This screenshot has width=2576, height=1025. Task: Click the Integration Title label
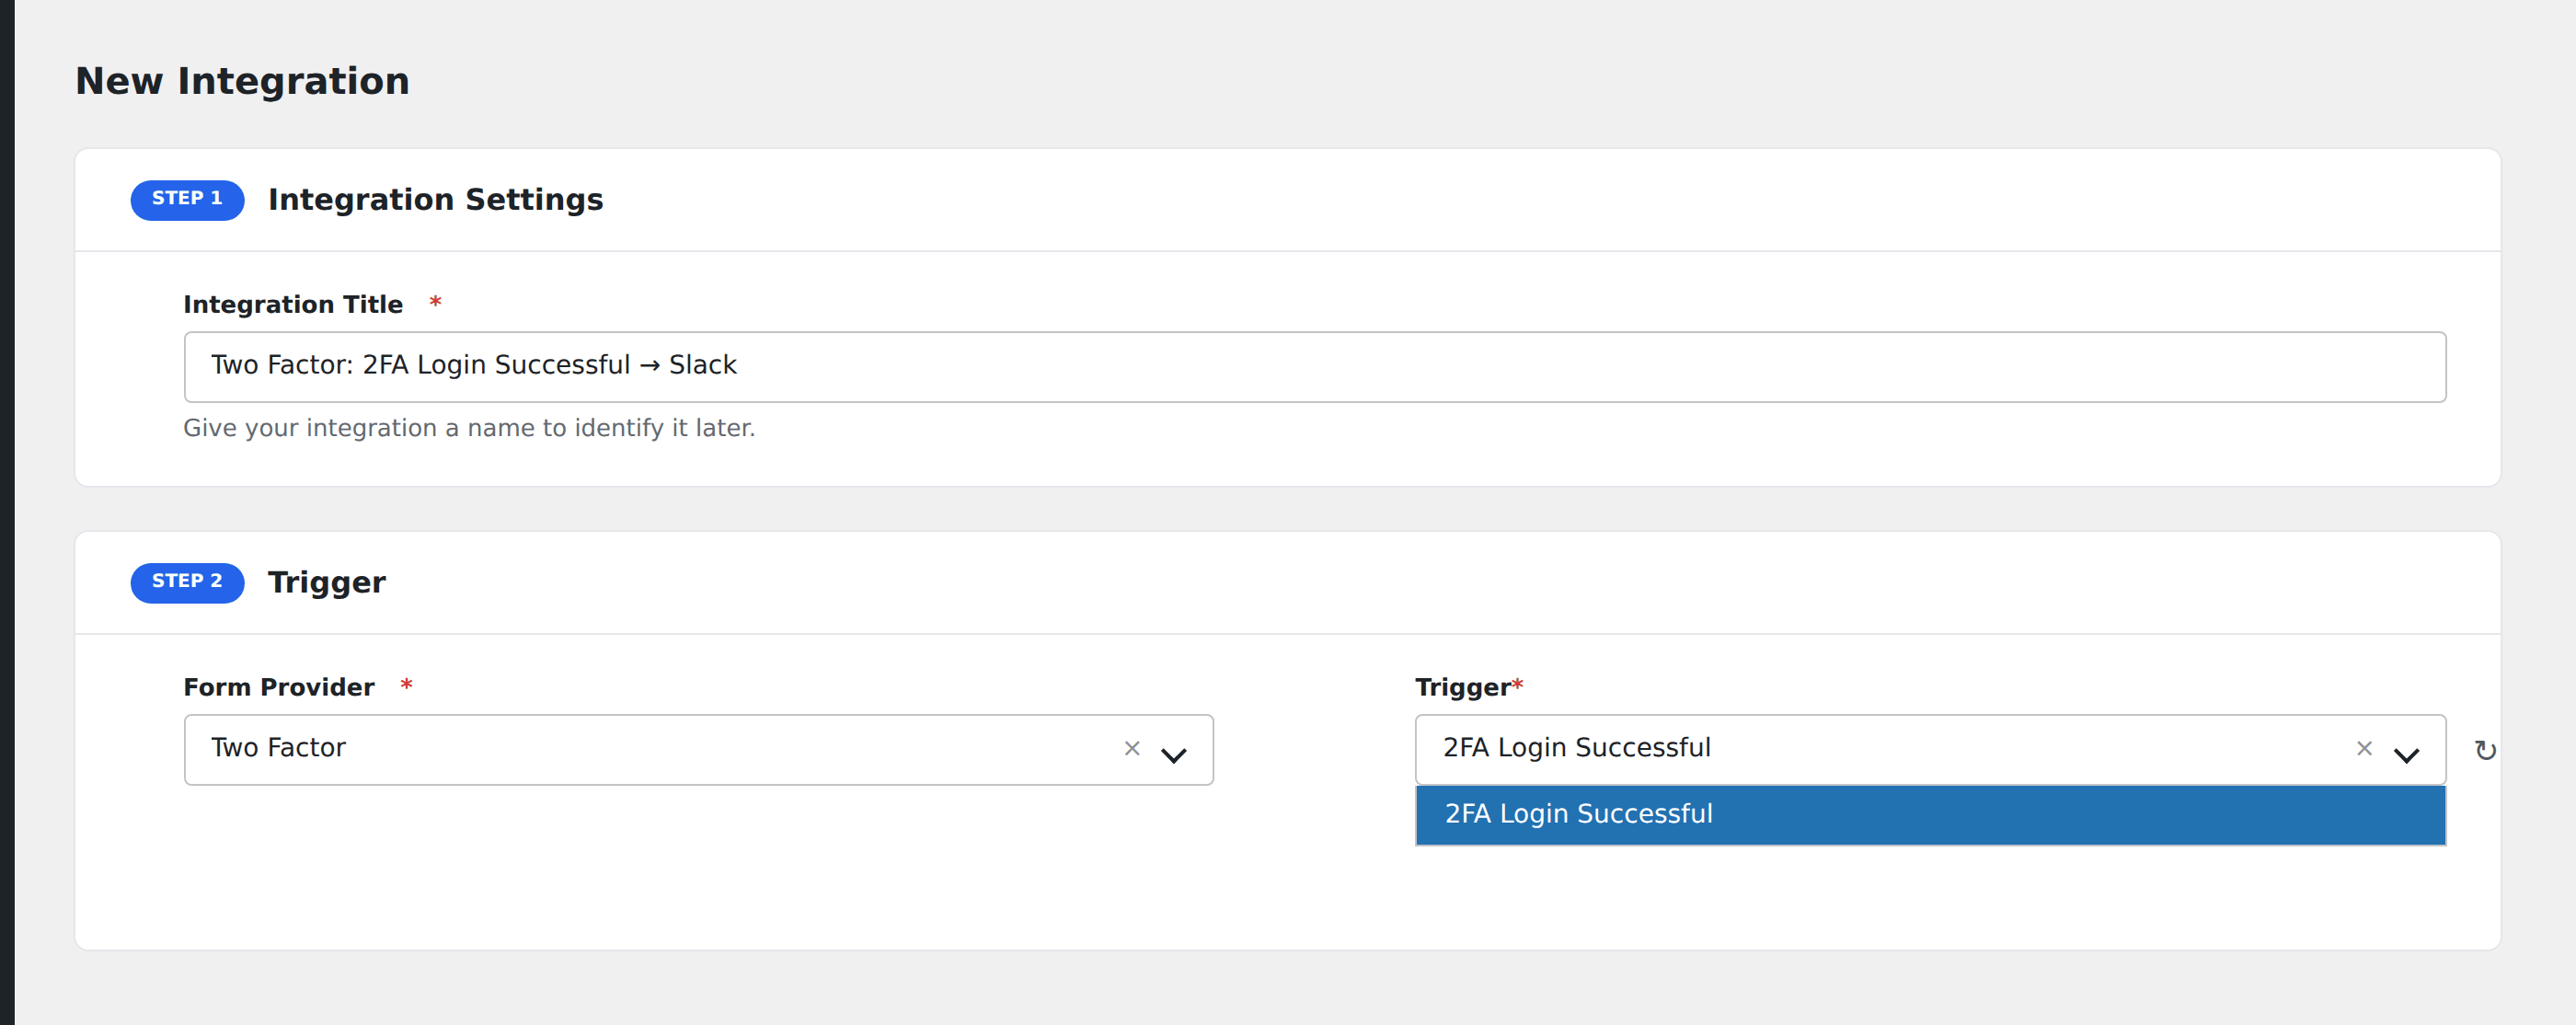click(x=293, y=305)
